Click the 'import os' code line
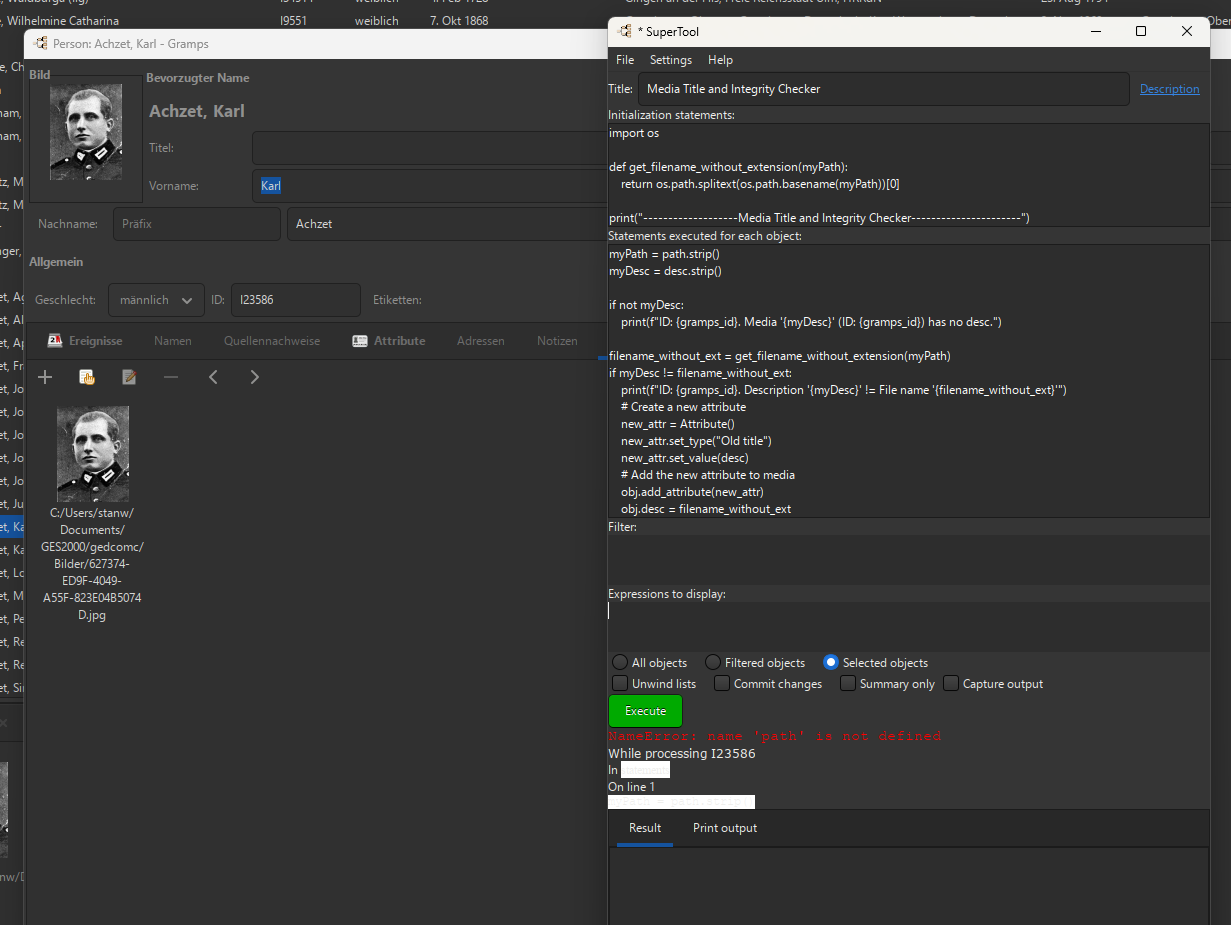 click(634, 133)
